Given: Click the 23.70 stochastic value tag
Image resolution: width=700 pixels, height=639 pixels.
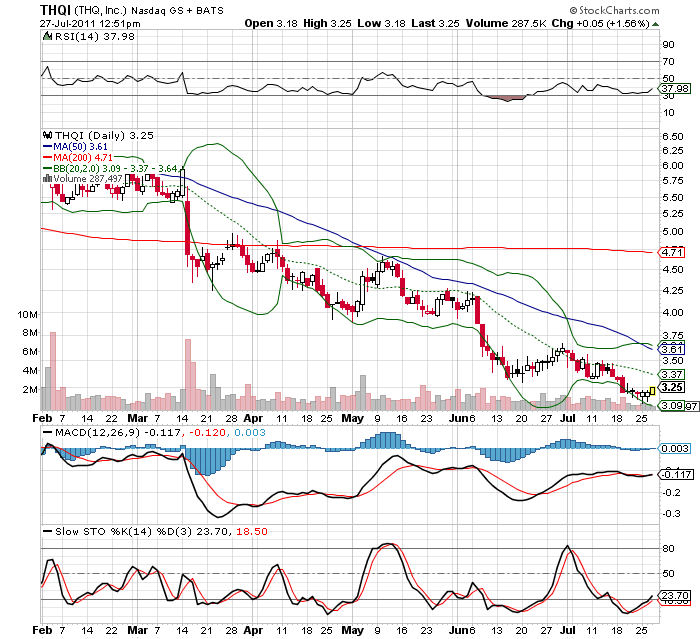Looking at the screenshot, I should tap(675, 595).
